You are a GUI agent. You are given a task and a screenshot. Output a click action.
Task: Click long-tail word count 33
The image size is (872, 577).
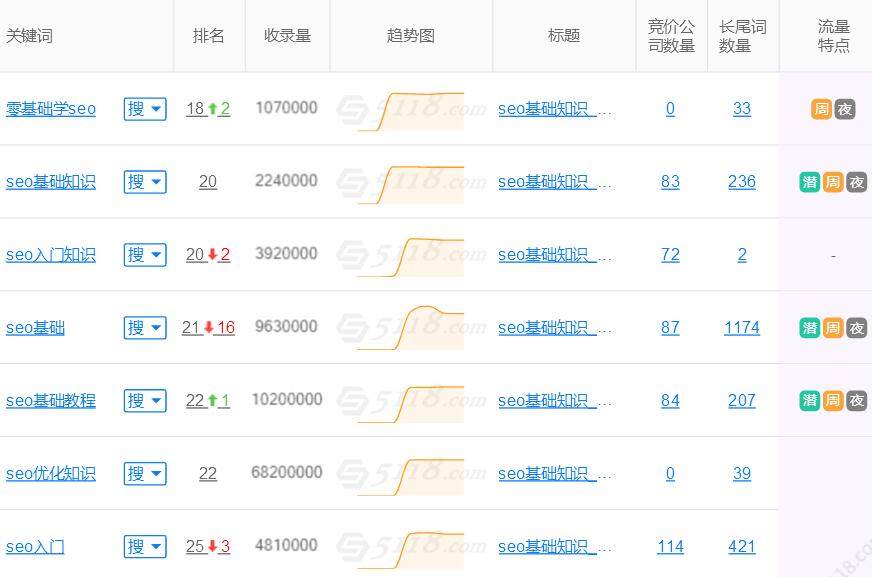click(742, 108)
